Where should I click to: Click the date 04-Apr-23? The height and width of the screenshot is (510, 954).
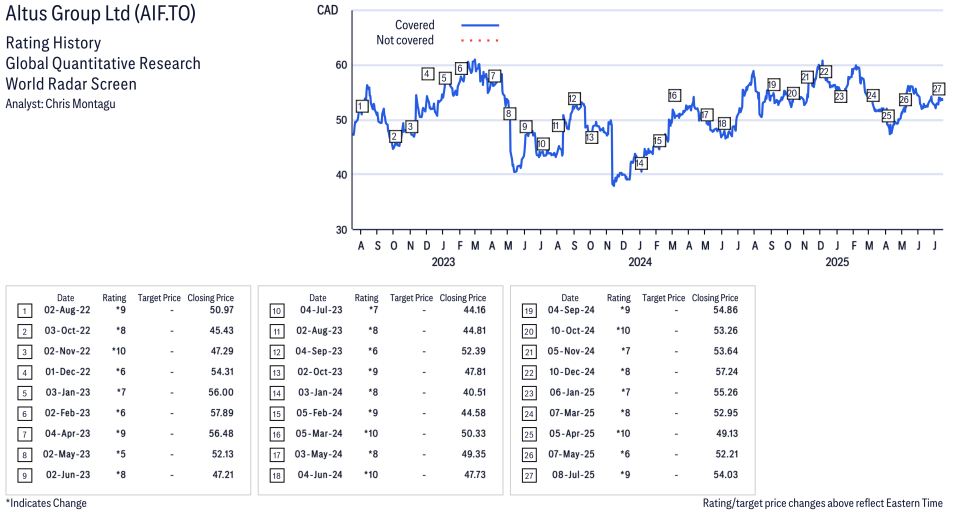[68, 433]
